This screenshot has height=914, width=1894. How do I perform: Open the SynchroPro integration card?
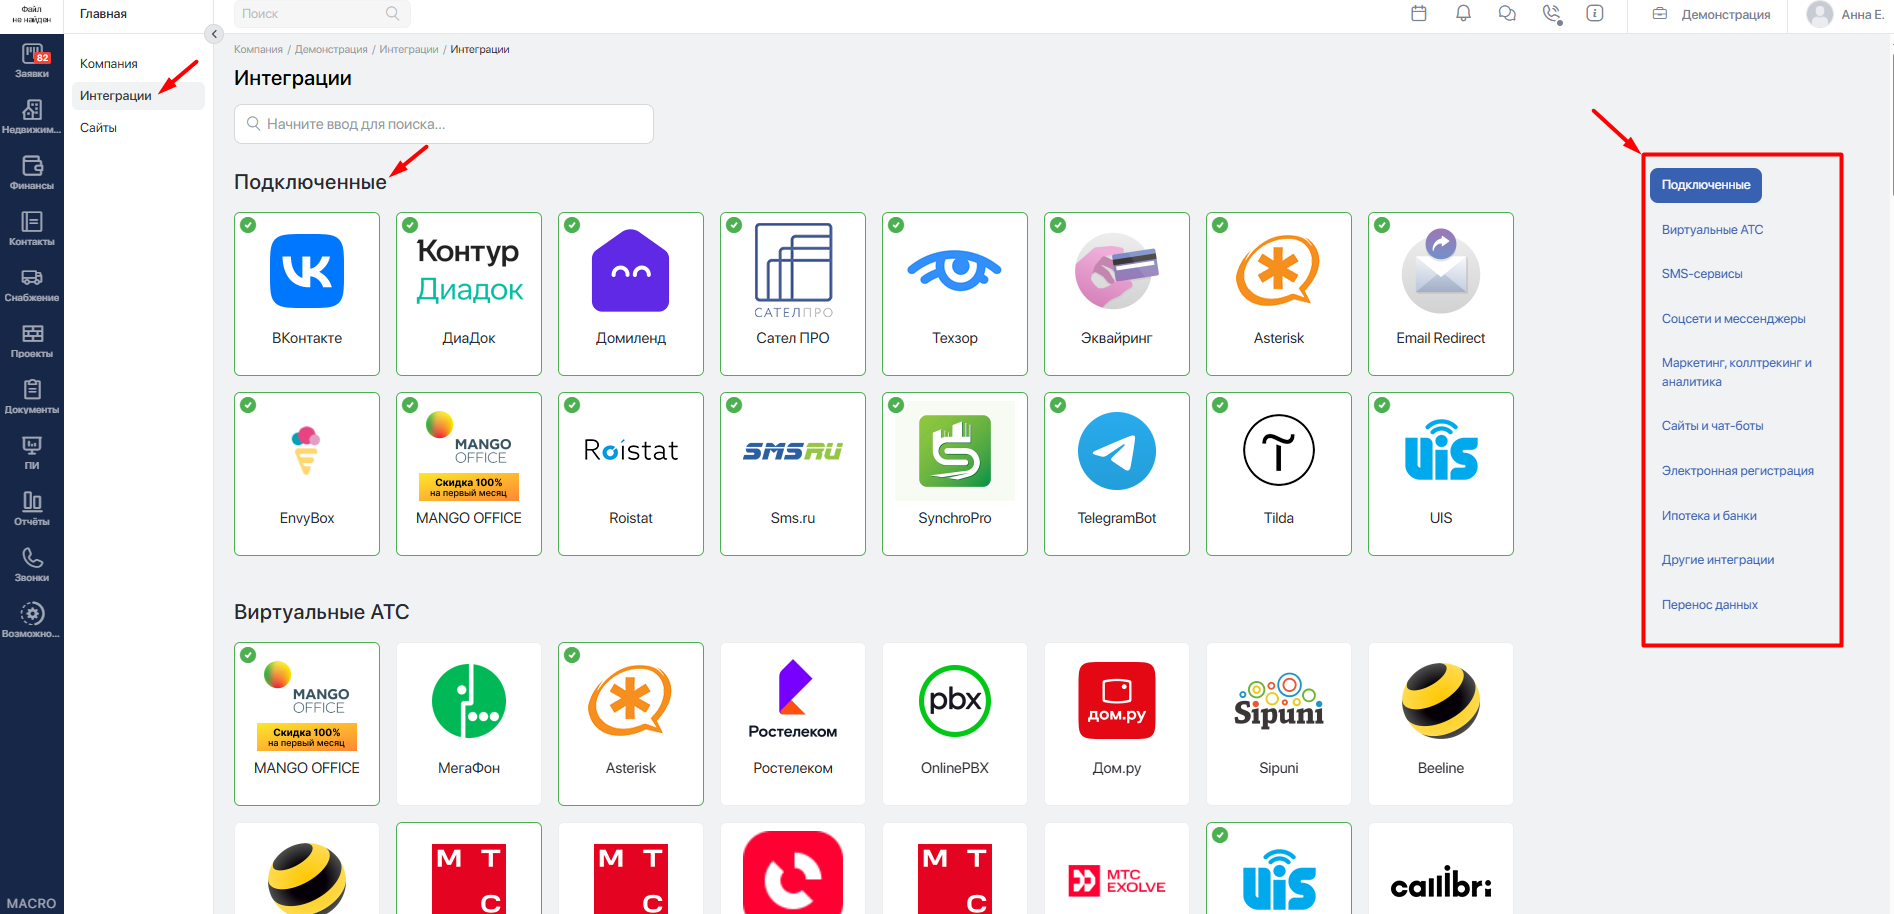pyautogui.click(x=955, y=474)
